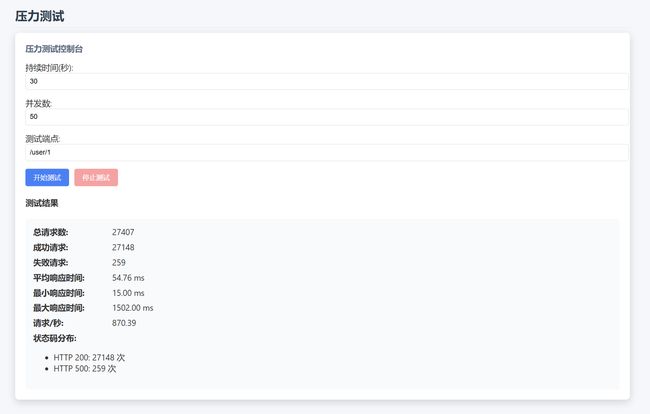Click the 请求/秒 value 870.39

[x=124, y=323]
